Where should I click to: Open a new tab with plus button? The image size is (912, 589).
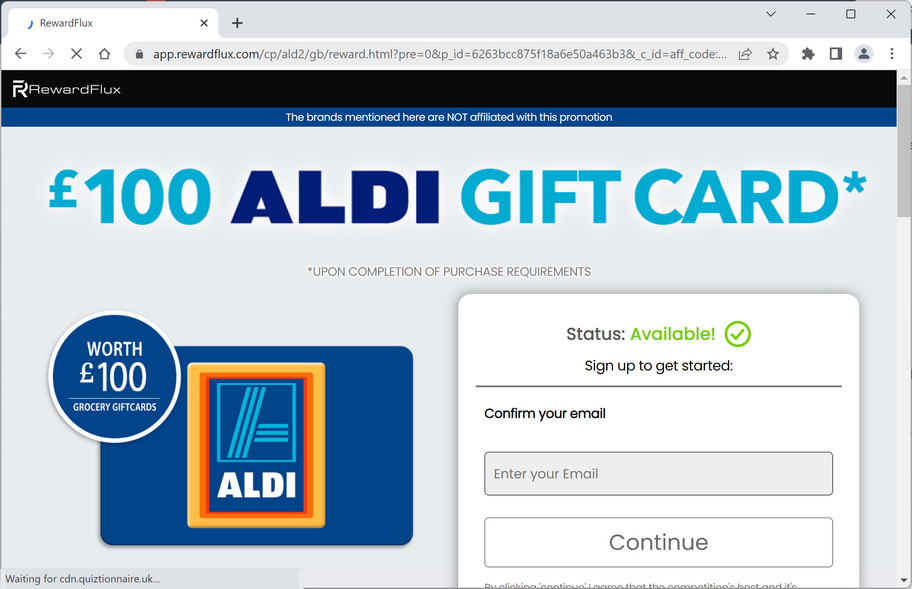pos(237,23)
